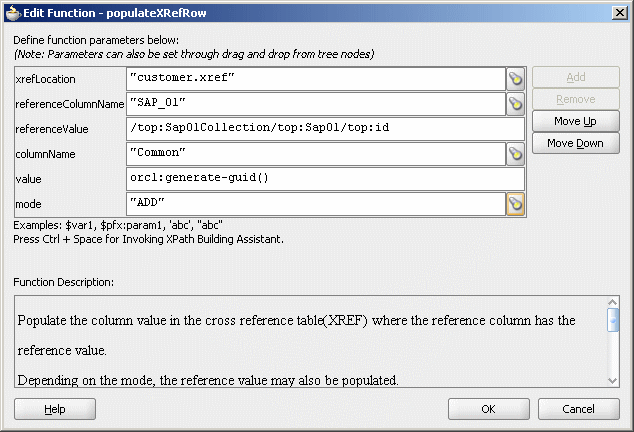
Task: Open lookup dialog for referenceColumnName field
Action: [516, 104]
